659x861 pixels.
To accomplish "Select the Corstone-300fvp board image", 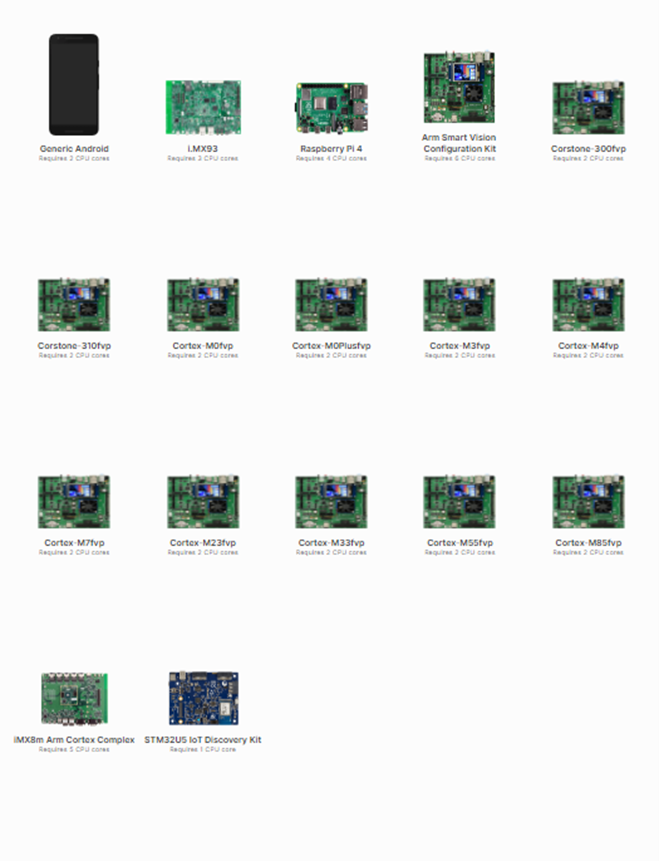I will (x=588, y=107).
